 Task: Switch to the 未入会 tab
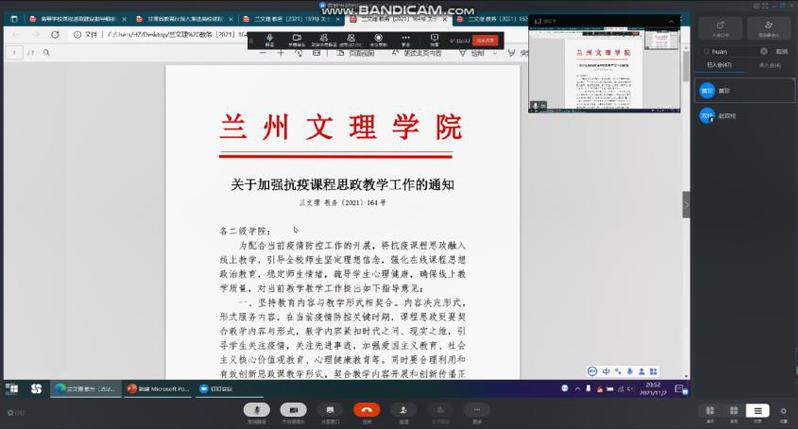pos(771,65)
